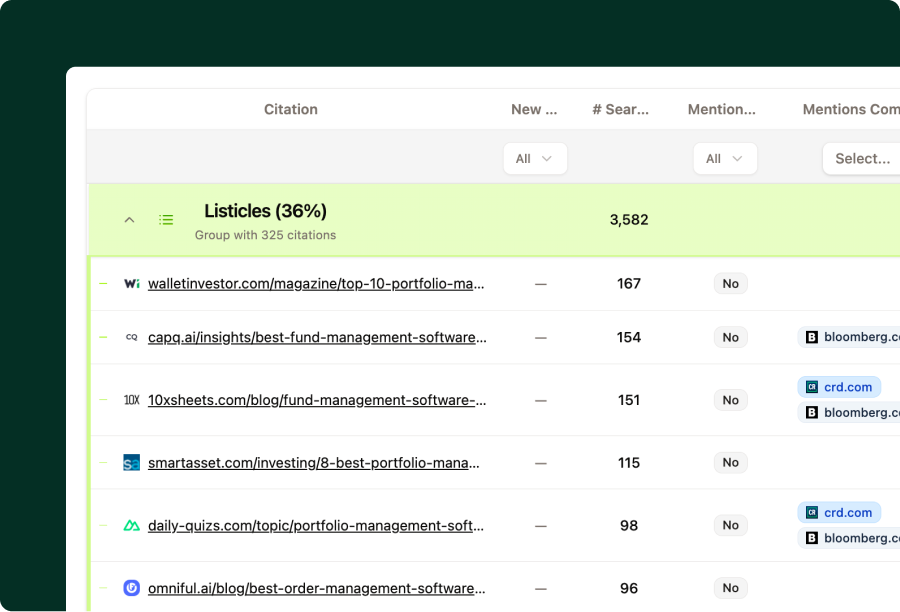
Task: Click the No badge in capq.ai row
Action: point(731,337)
